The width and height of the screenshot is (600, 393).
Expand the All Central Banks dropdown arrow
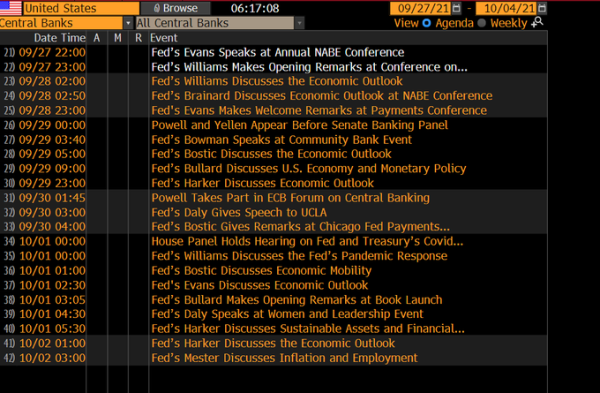[x=299, y=23]
